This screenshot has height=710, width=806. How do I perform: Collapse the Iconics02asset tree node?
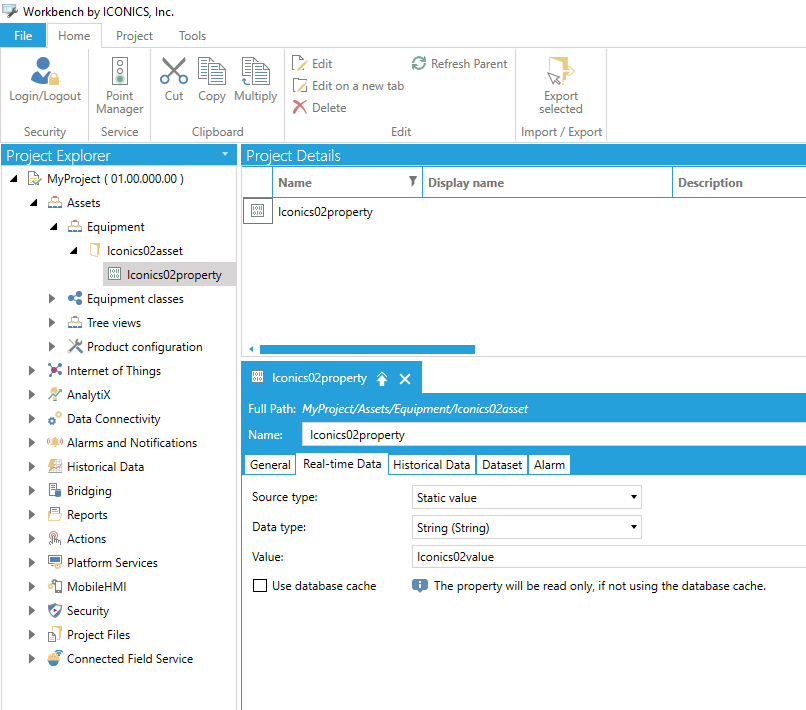[x=74, y=251]
